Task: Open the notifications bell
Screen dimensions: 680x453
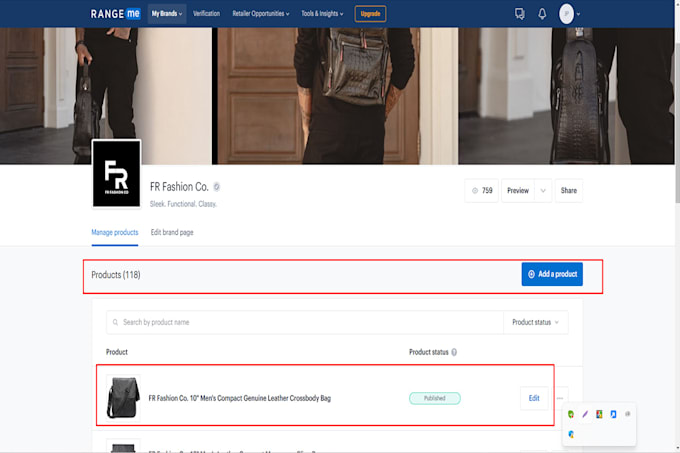Action: tap(542, 14)
